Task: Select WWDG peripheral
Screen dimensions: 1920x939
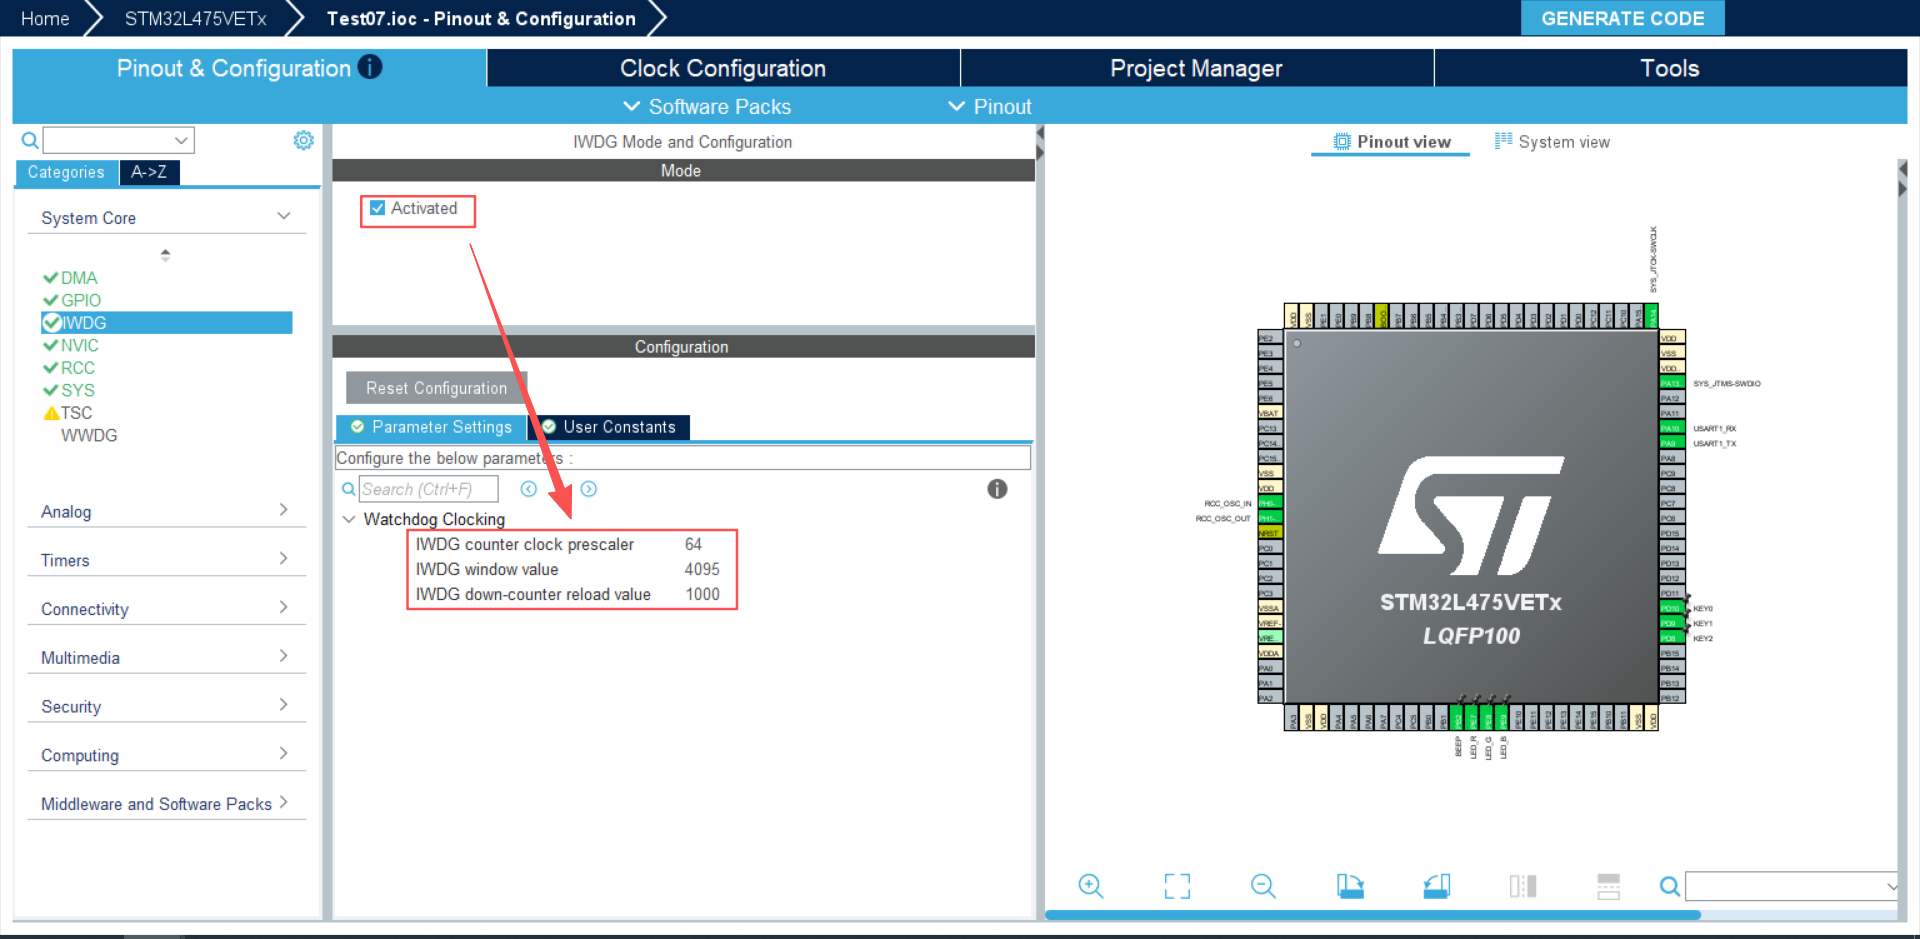Action: pyautogui.click(x=89, y=435)
